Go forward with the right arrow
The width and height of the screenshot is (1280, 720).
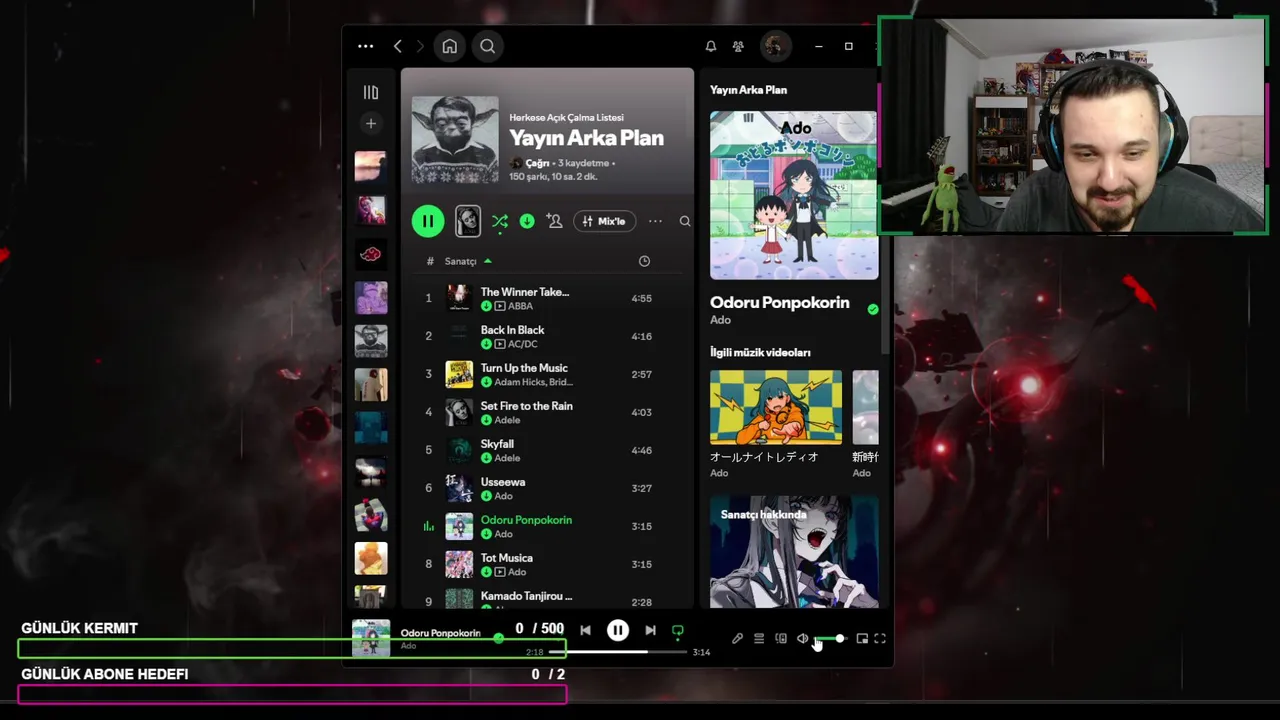coord(420,46)
